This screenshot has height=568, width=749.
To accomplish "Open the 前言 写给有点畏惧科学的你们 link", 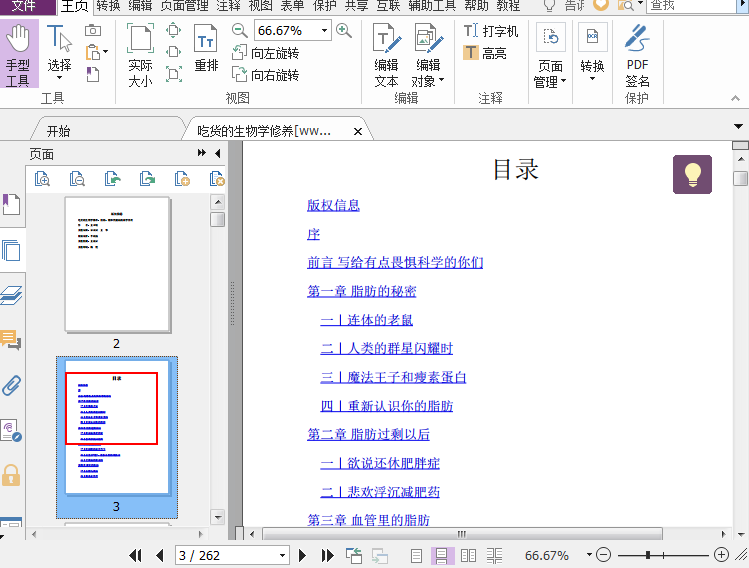I will click(x=395, y=262).
